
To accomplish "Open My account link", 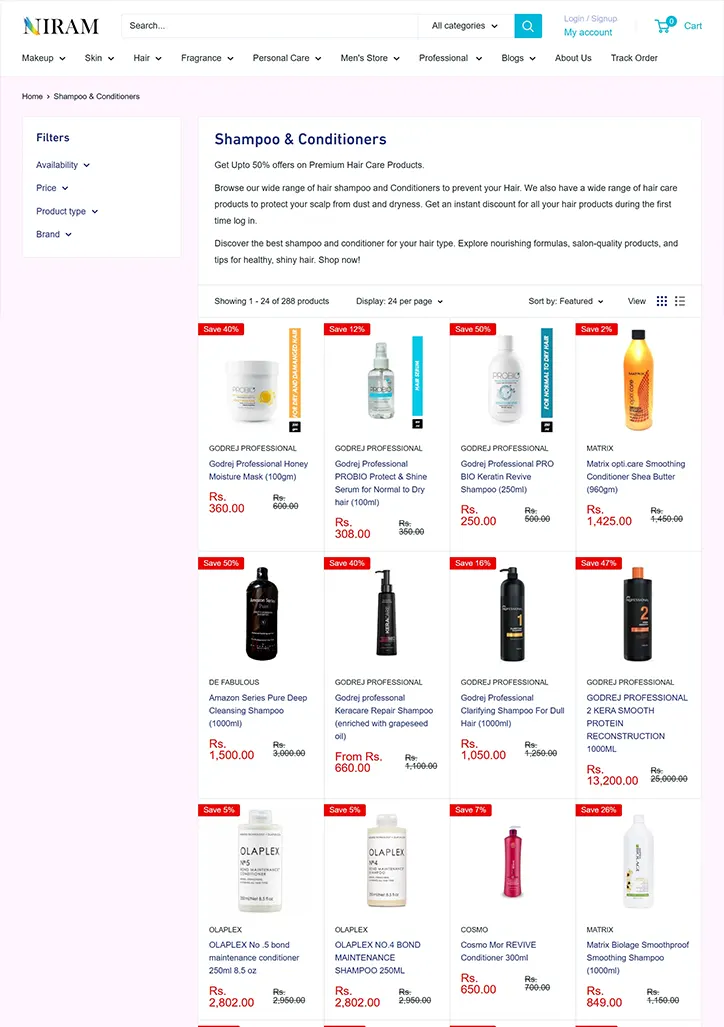I will pos(588,32).
